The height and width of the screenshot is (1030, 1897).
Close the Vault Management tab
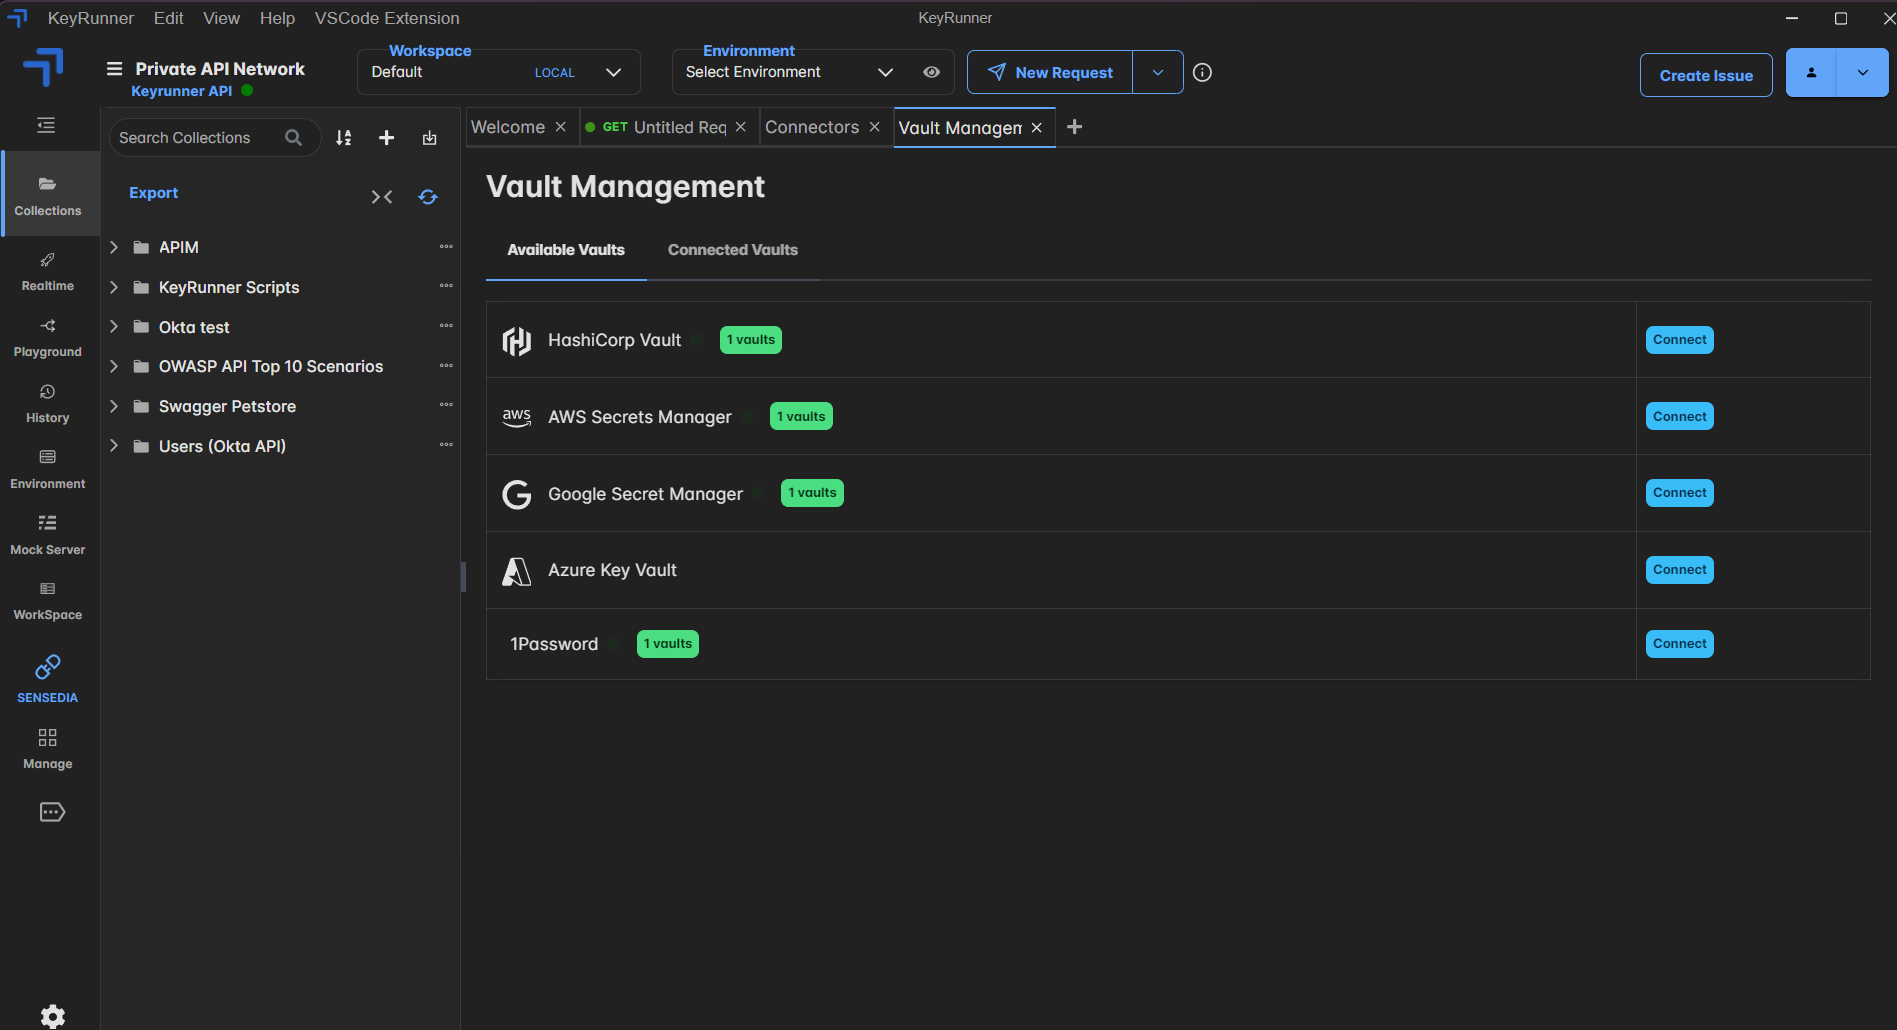pos(1037,128)
